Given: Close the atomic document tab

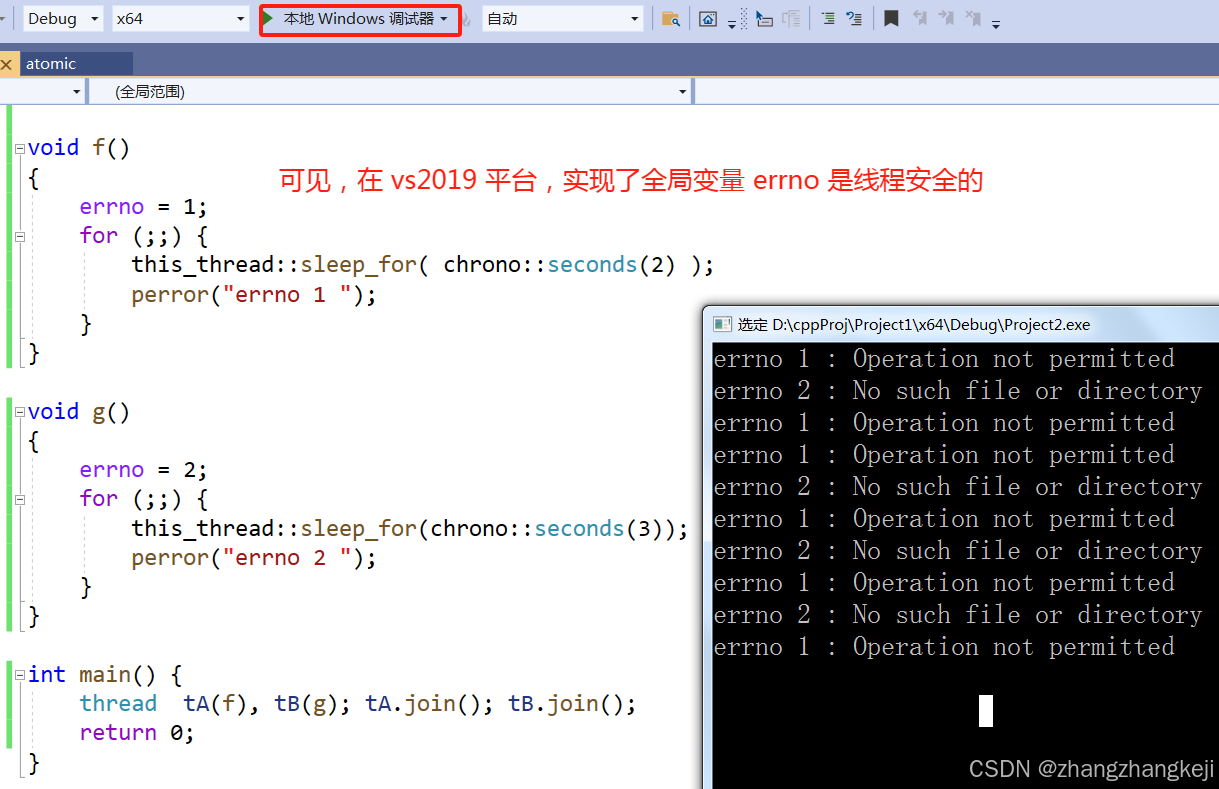Looking at the screenshot, I should pos(7,64).
